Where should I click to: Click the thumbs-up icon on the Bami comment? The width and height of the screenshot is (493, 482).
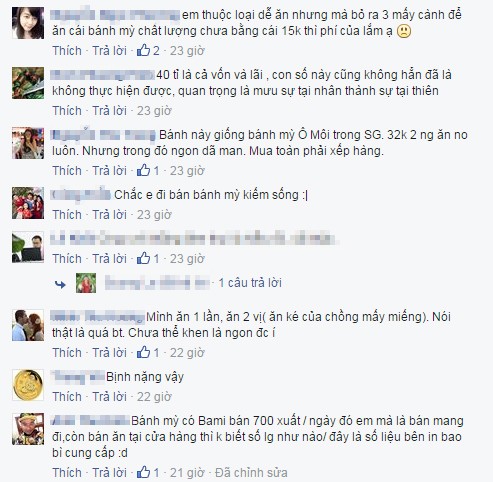144,473
